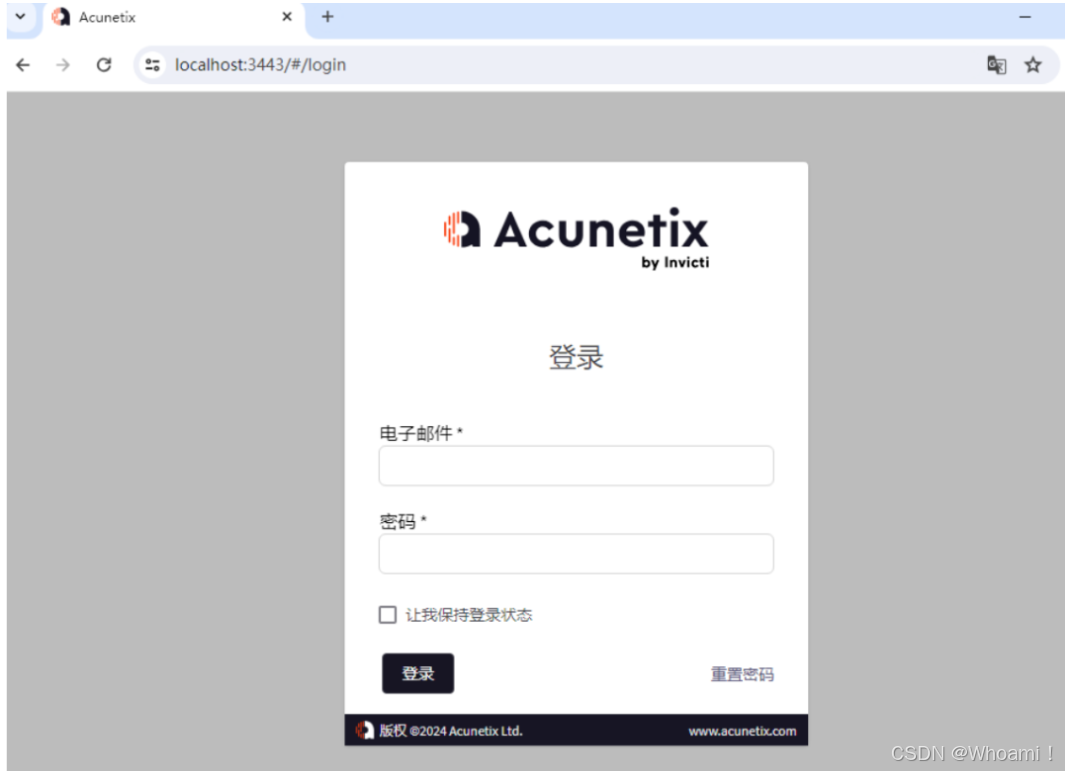Close the Acunetix tab
The height and width of the screenshot is (771, 1065).
pos(287,17)
